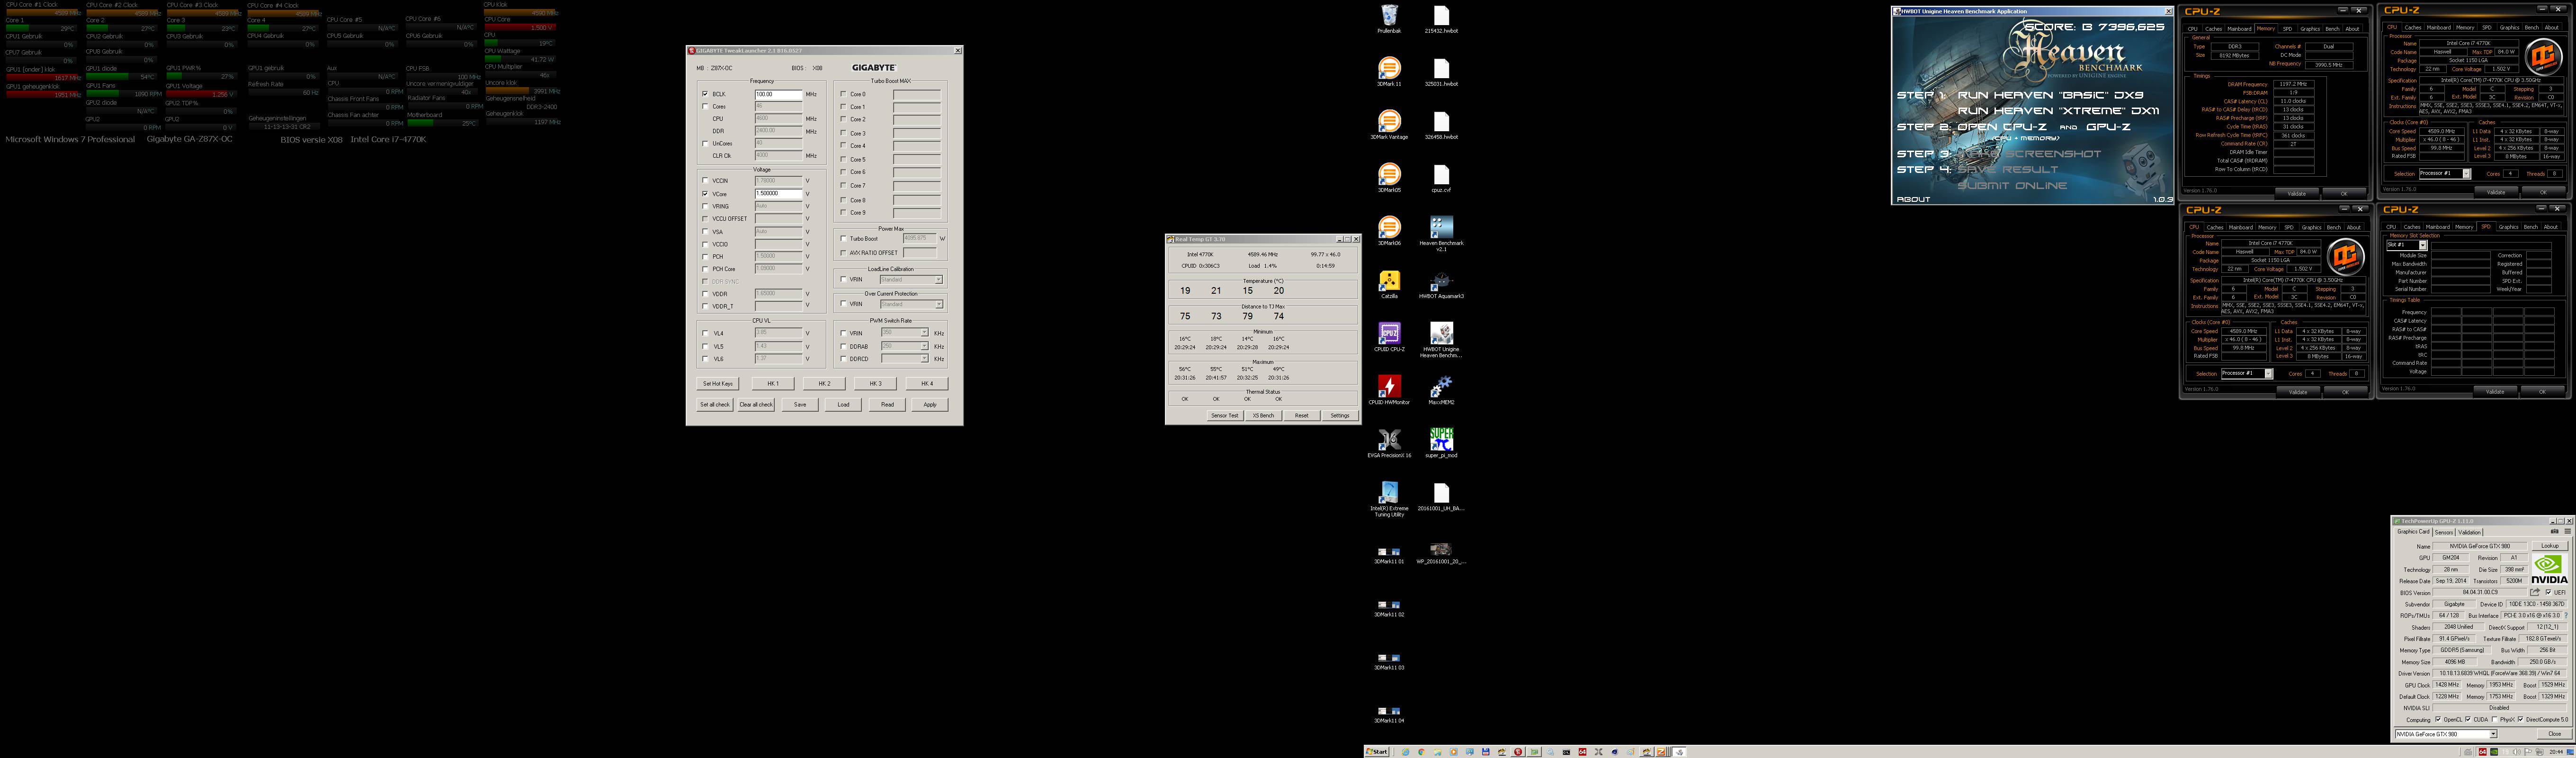Click XS Bench in Real Temp
Image resolution: width=2576 pixels, height=758 pixels.
(x=1263, y=415)
